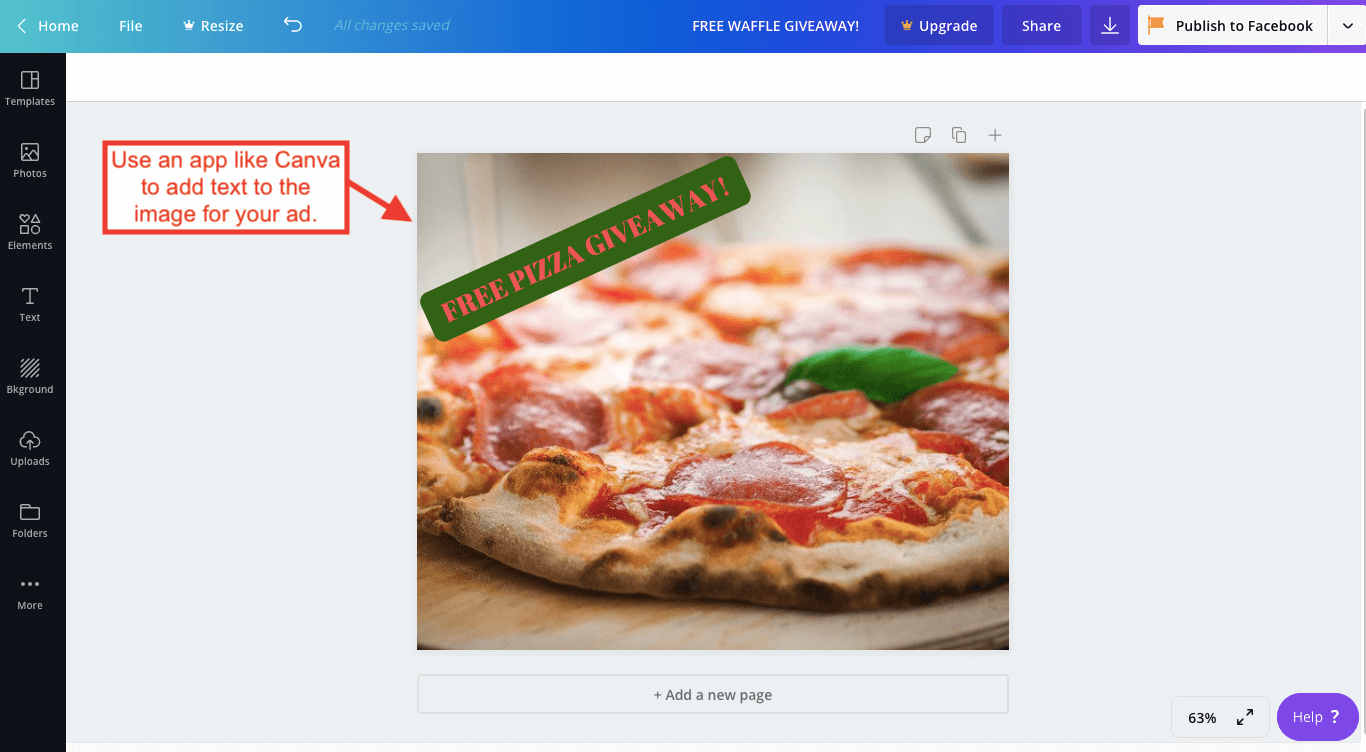Image resolution: width=1366 pixels, height=752 pixels.
Task: Open the Share options
Action: point(1041,25)
